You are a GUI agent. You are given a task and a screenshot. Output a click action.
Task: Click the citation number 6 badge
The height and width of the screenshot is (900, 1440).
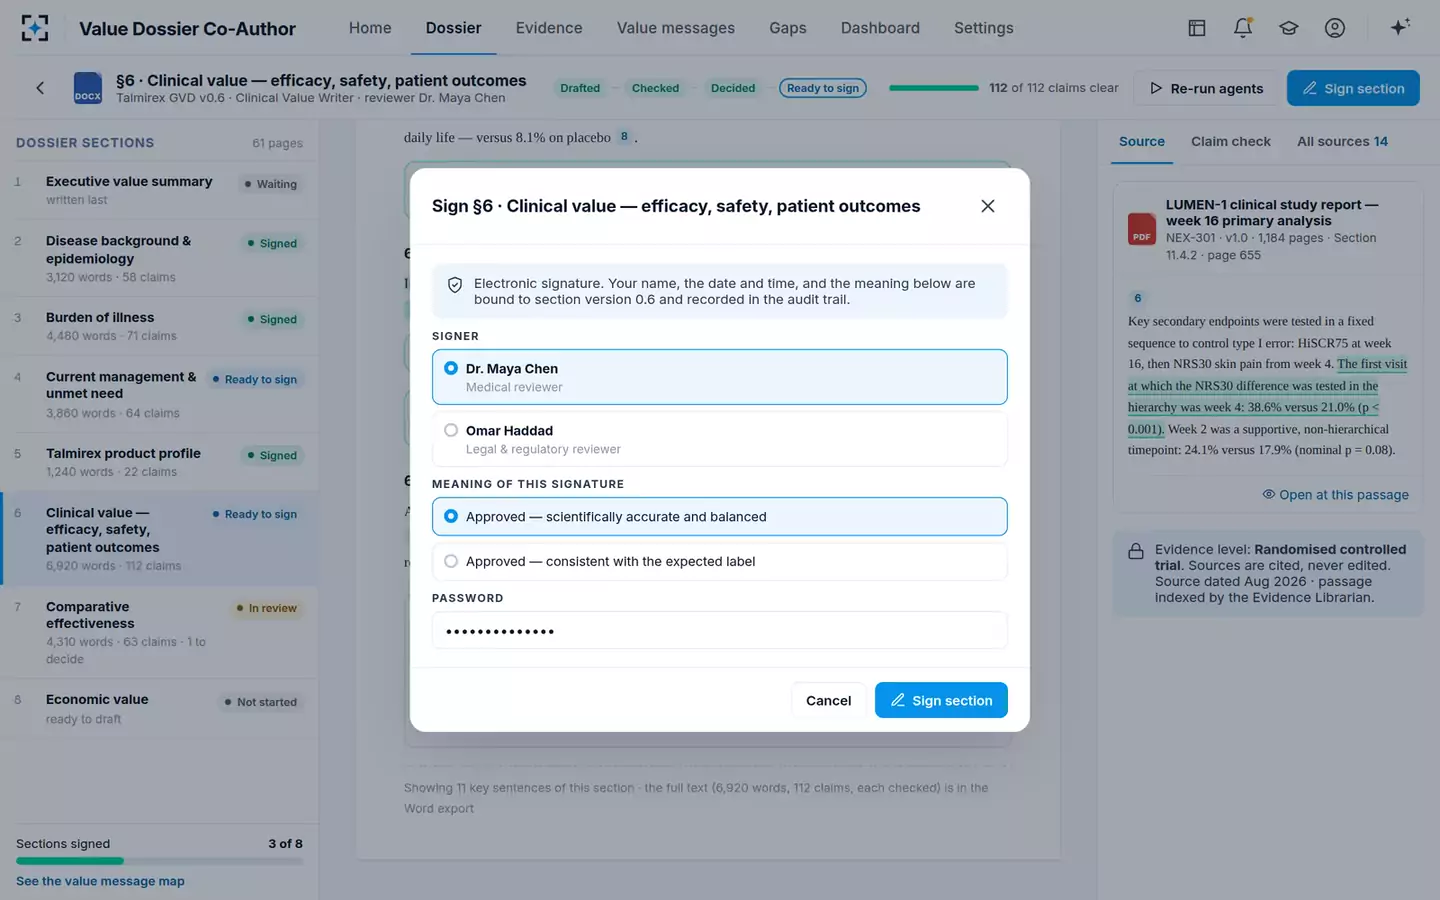click(x=1137, y=298)
